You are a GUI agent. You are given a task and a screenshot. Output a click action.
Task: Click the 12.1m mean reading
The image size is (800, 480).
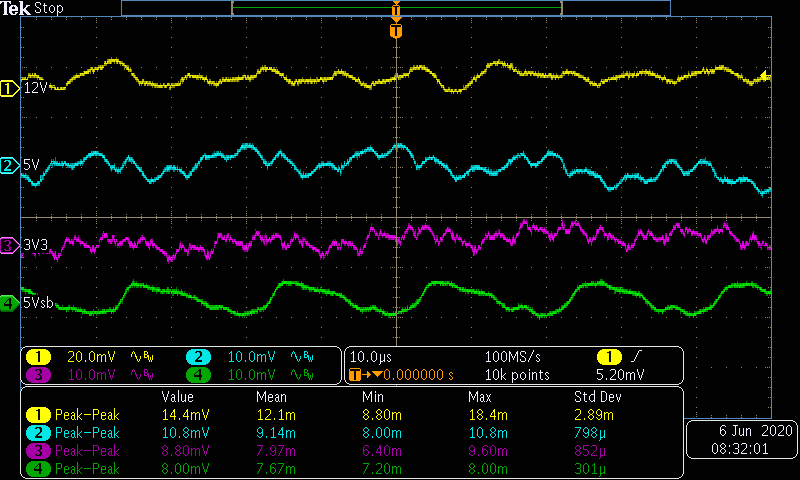276,415
